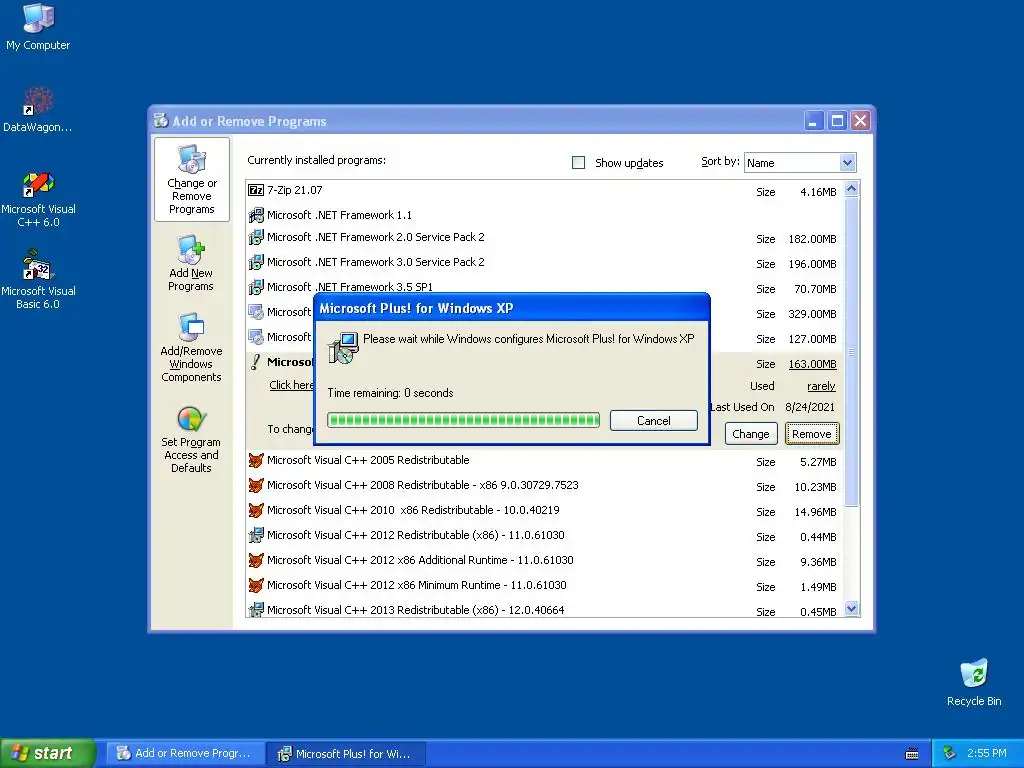
Task: Click the selected Microsoft Plus! exclamation icon
Action: (x=256, y=362)
